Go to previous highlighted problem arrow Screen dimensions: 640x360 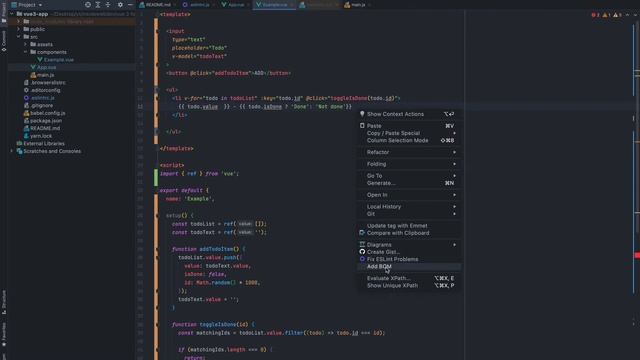tap(627, 15)
